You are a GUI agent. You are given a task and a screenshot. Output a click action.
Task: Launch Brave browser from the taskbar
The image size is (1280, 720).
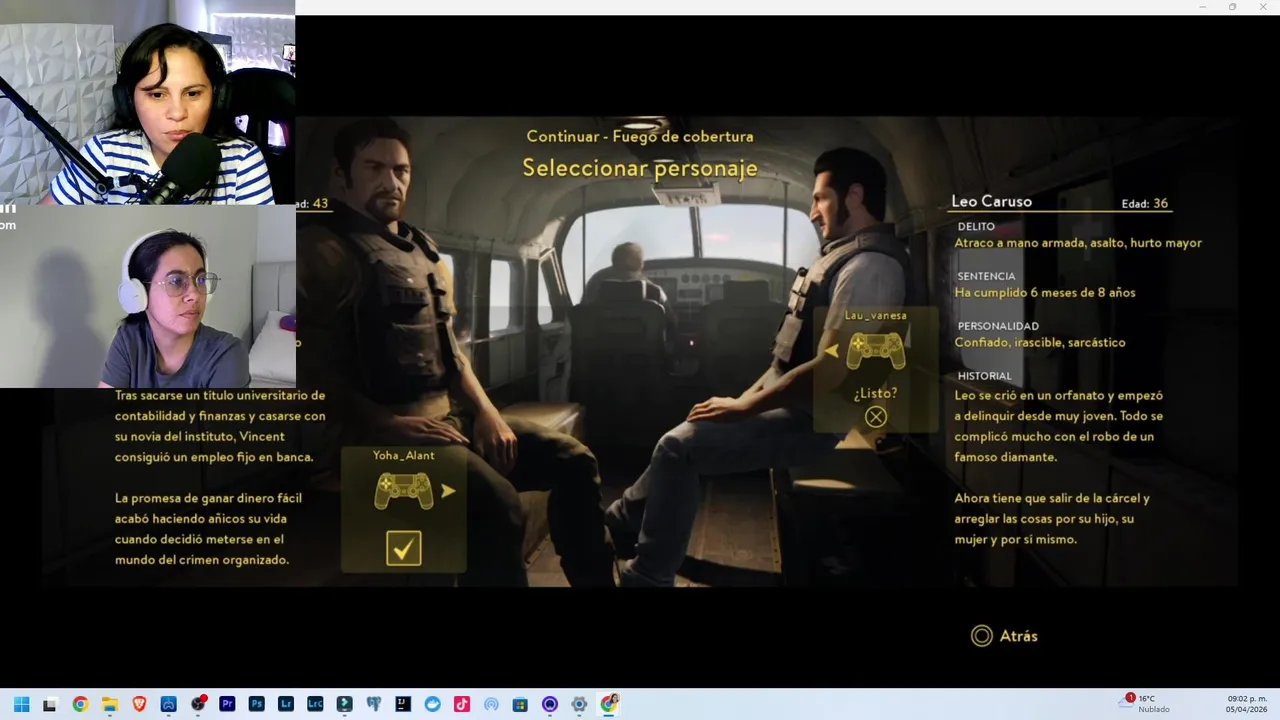pyautogui.click(x=139, y=704)
